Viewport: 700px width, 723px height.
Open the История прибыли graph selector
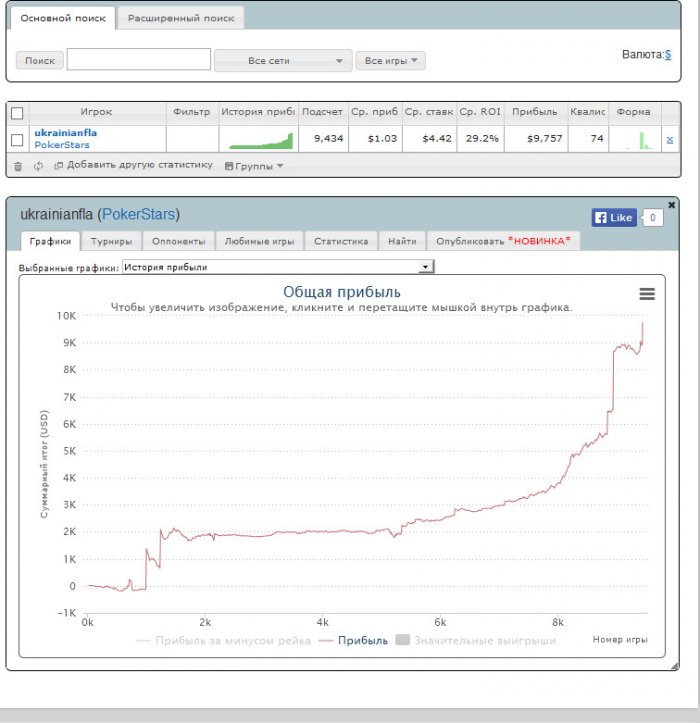click(278, 267)
